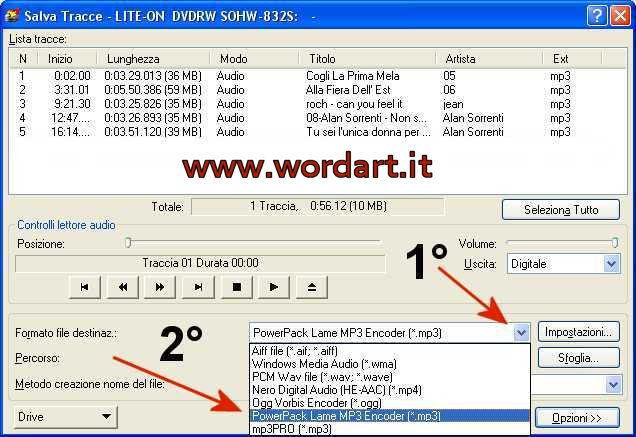
Task: Expand the Formato file destinaz. dropdown arrow
Action: (x=520, y=332)
